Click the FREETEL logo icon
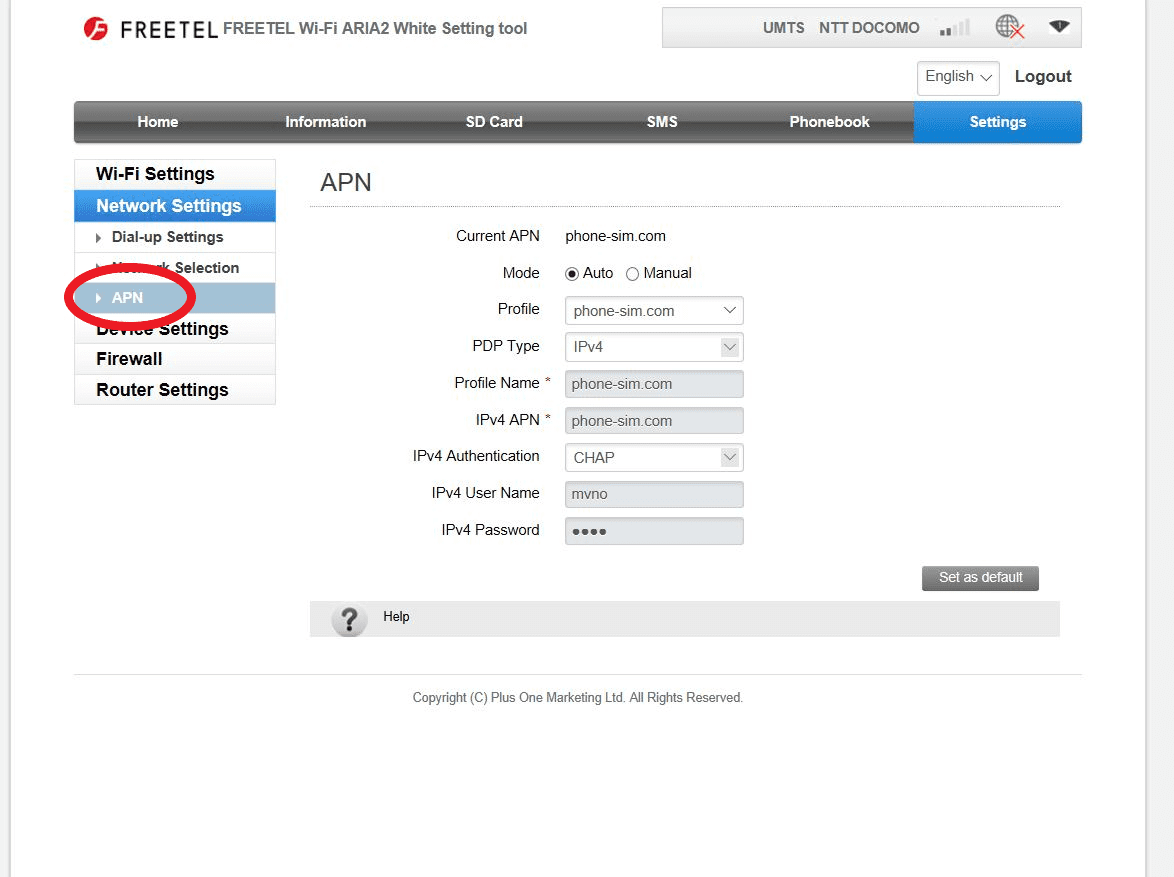The width and height of the screenshot is (1174, 877). point(96,29)
